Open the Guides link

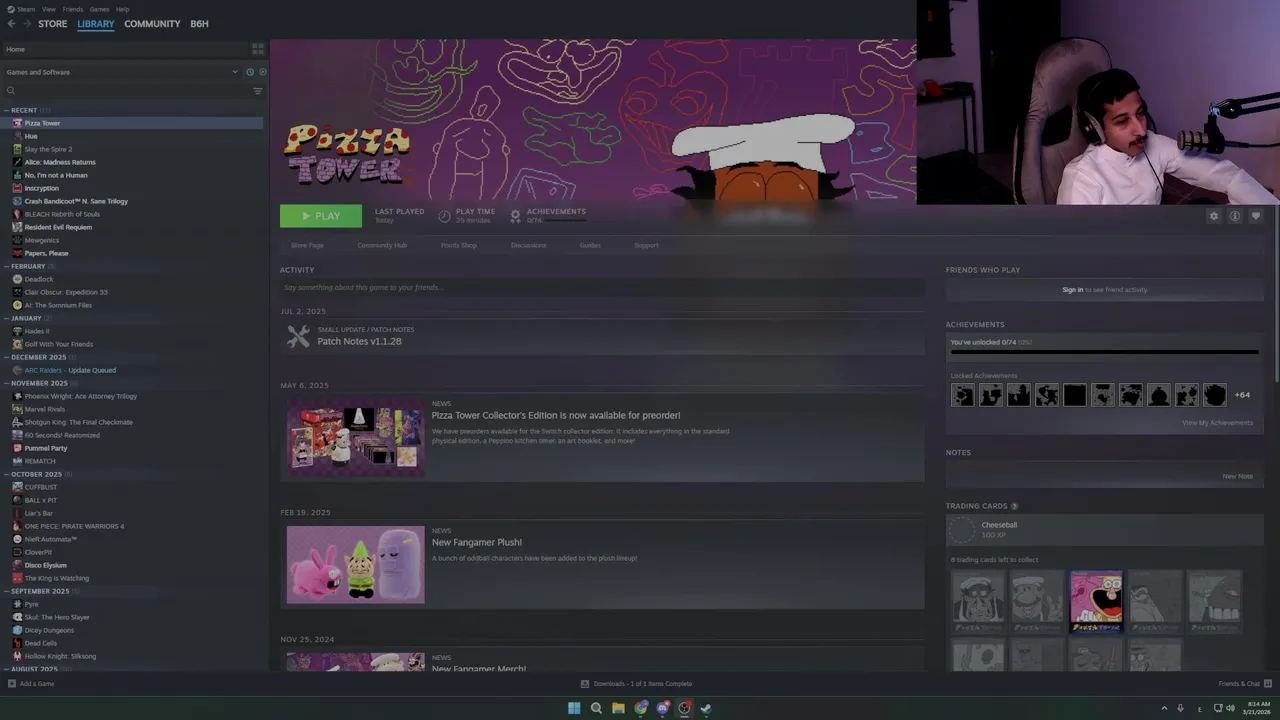pos(590,245)
